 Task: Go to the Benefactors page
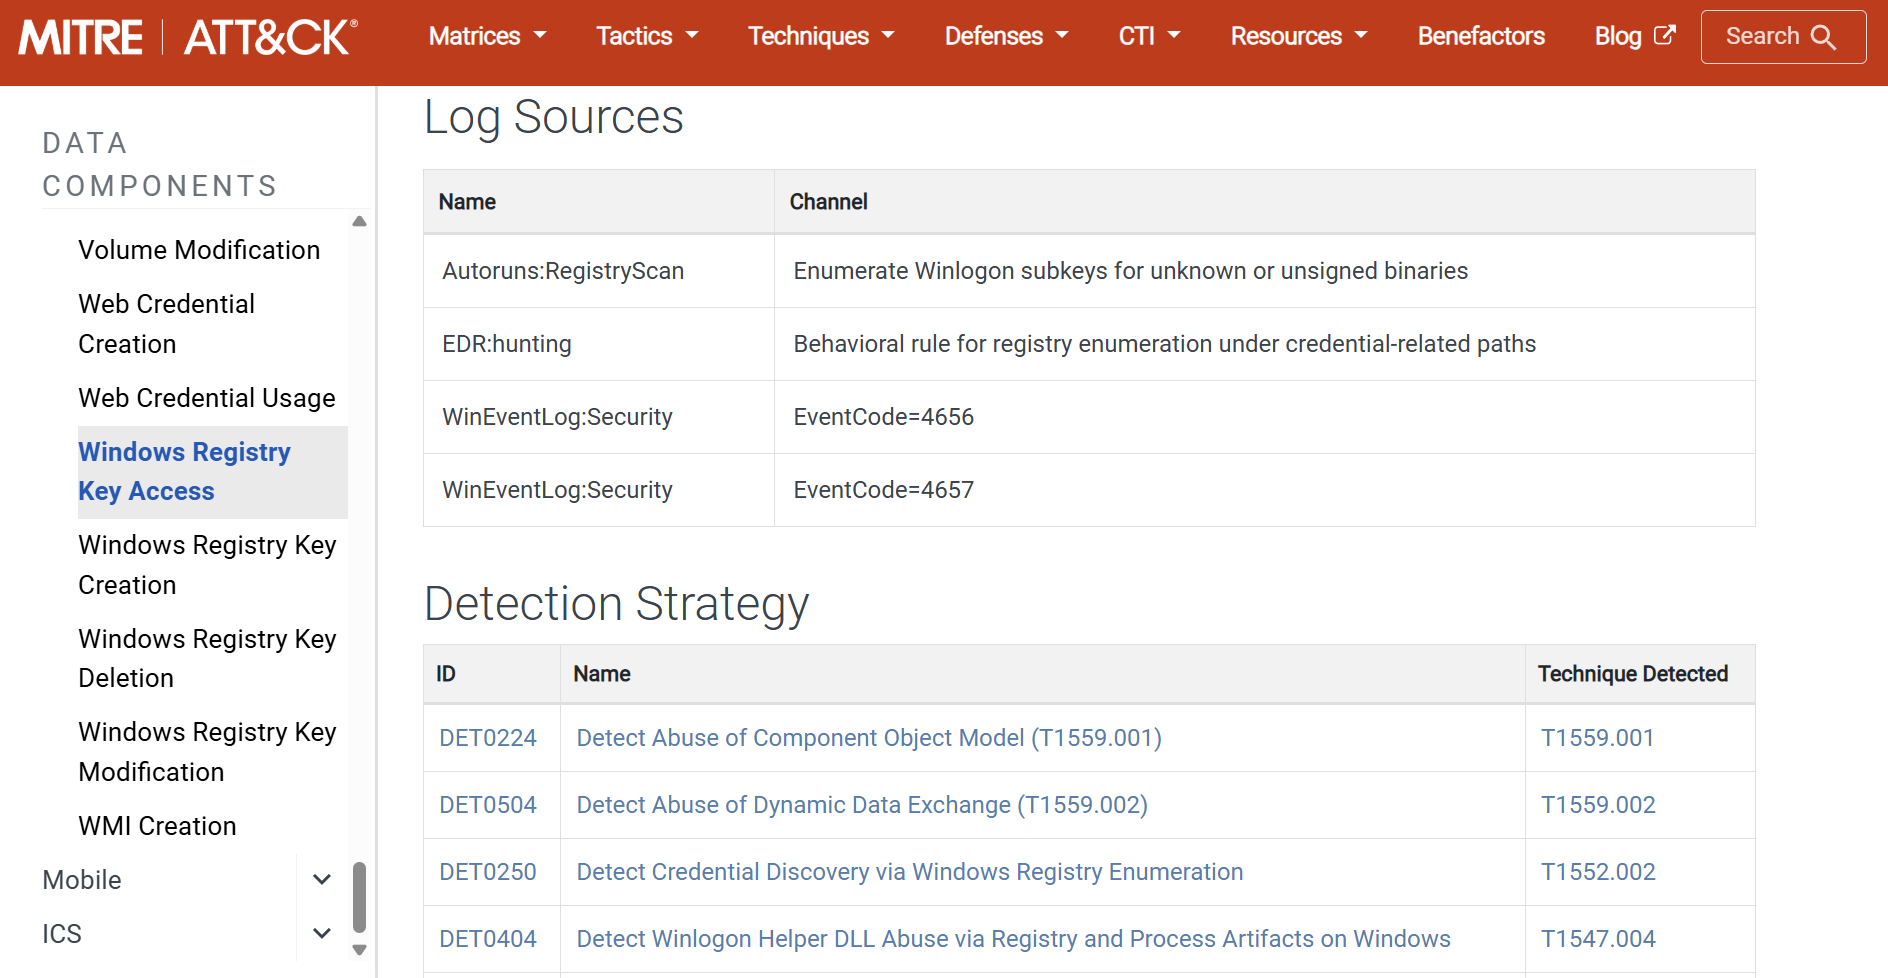1480,36
